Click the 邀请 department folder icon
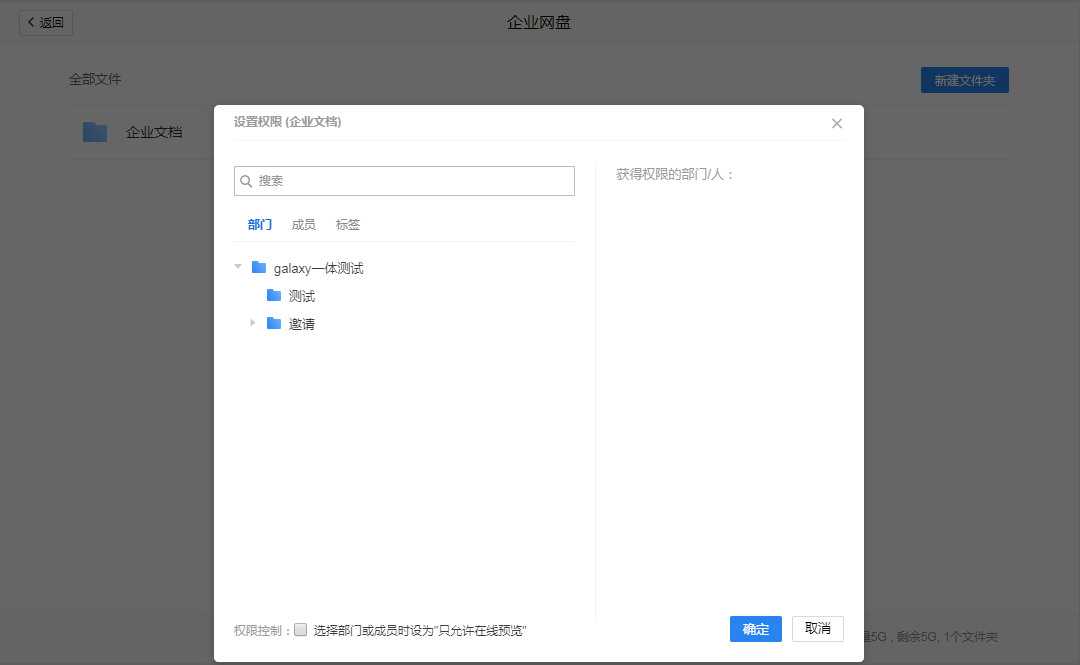 (x=274, y=324)
